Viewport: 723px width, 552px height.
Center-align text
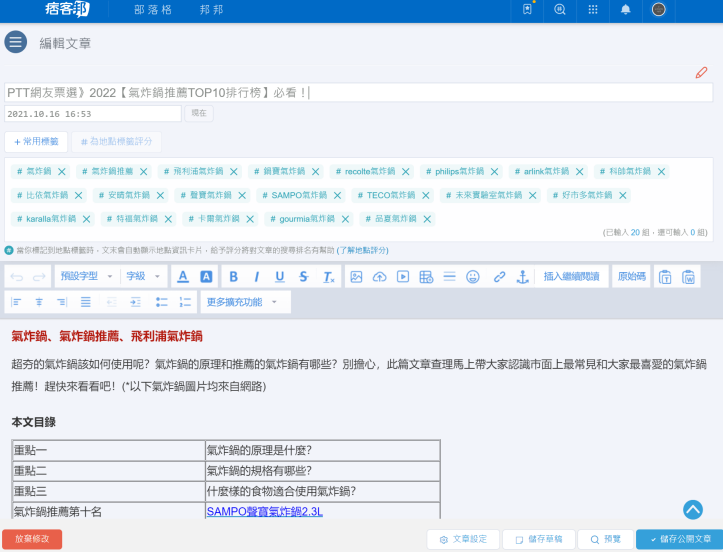(x=39, y=302)
